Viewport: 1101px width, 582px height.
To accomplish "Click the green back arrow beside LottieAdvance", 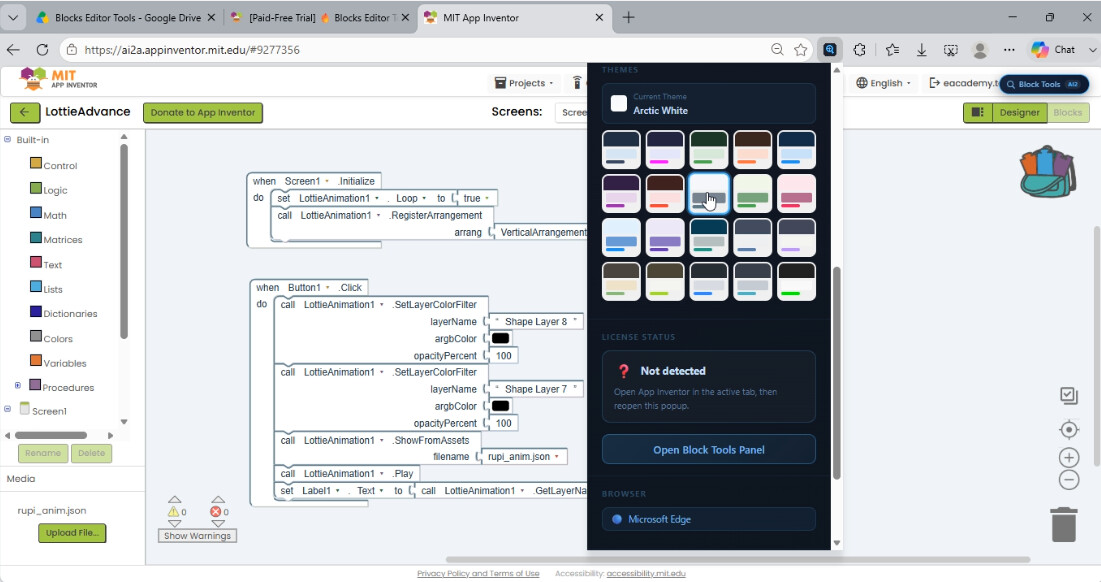I will pos(25,112).
